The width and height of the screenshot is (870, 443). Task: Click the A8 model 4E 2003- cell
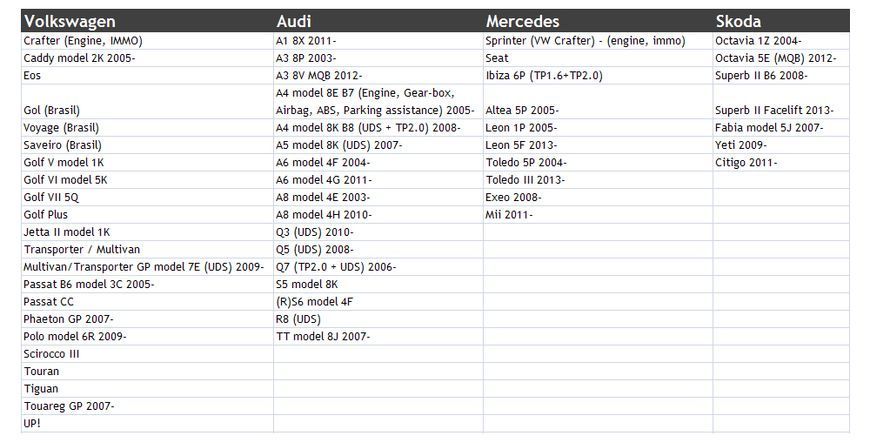tap(378, 198)
